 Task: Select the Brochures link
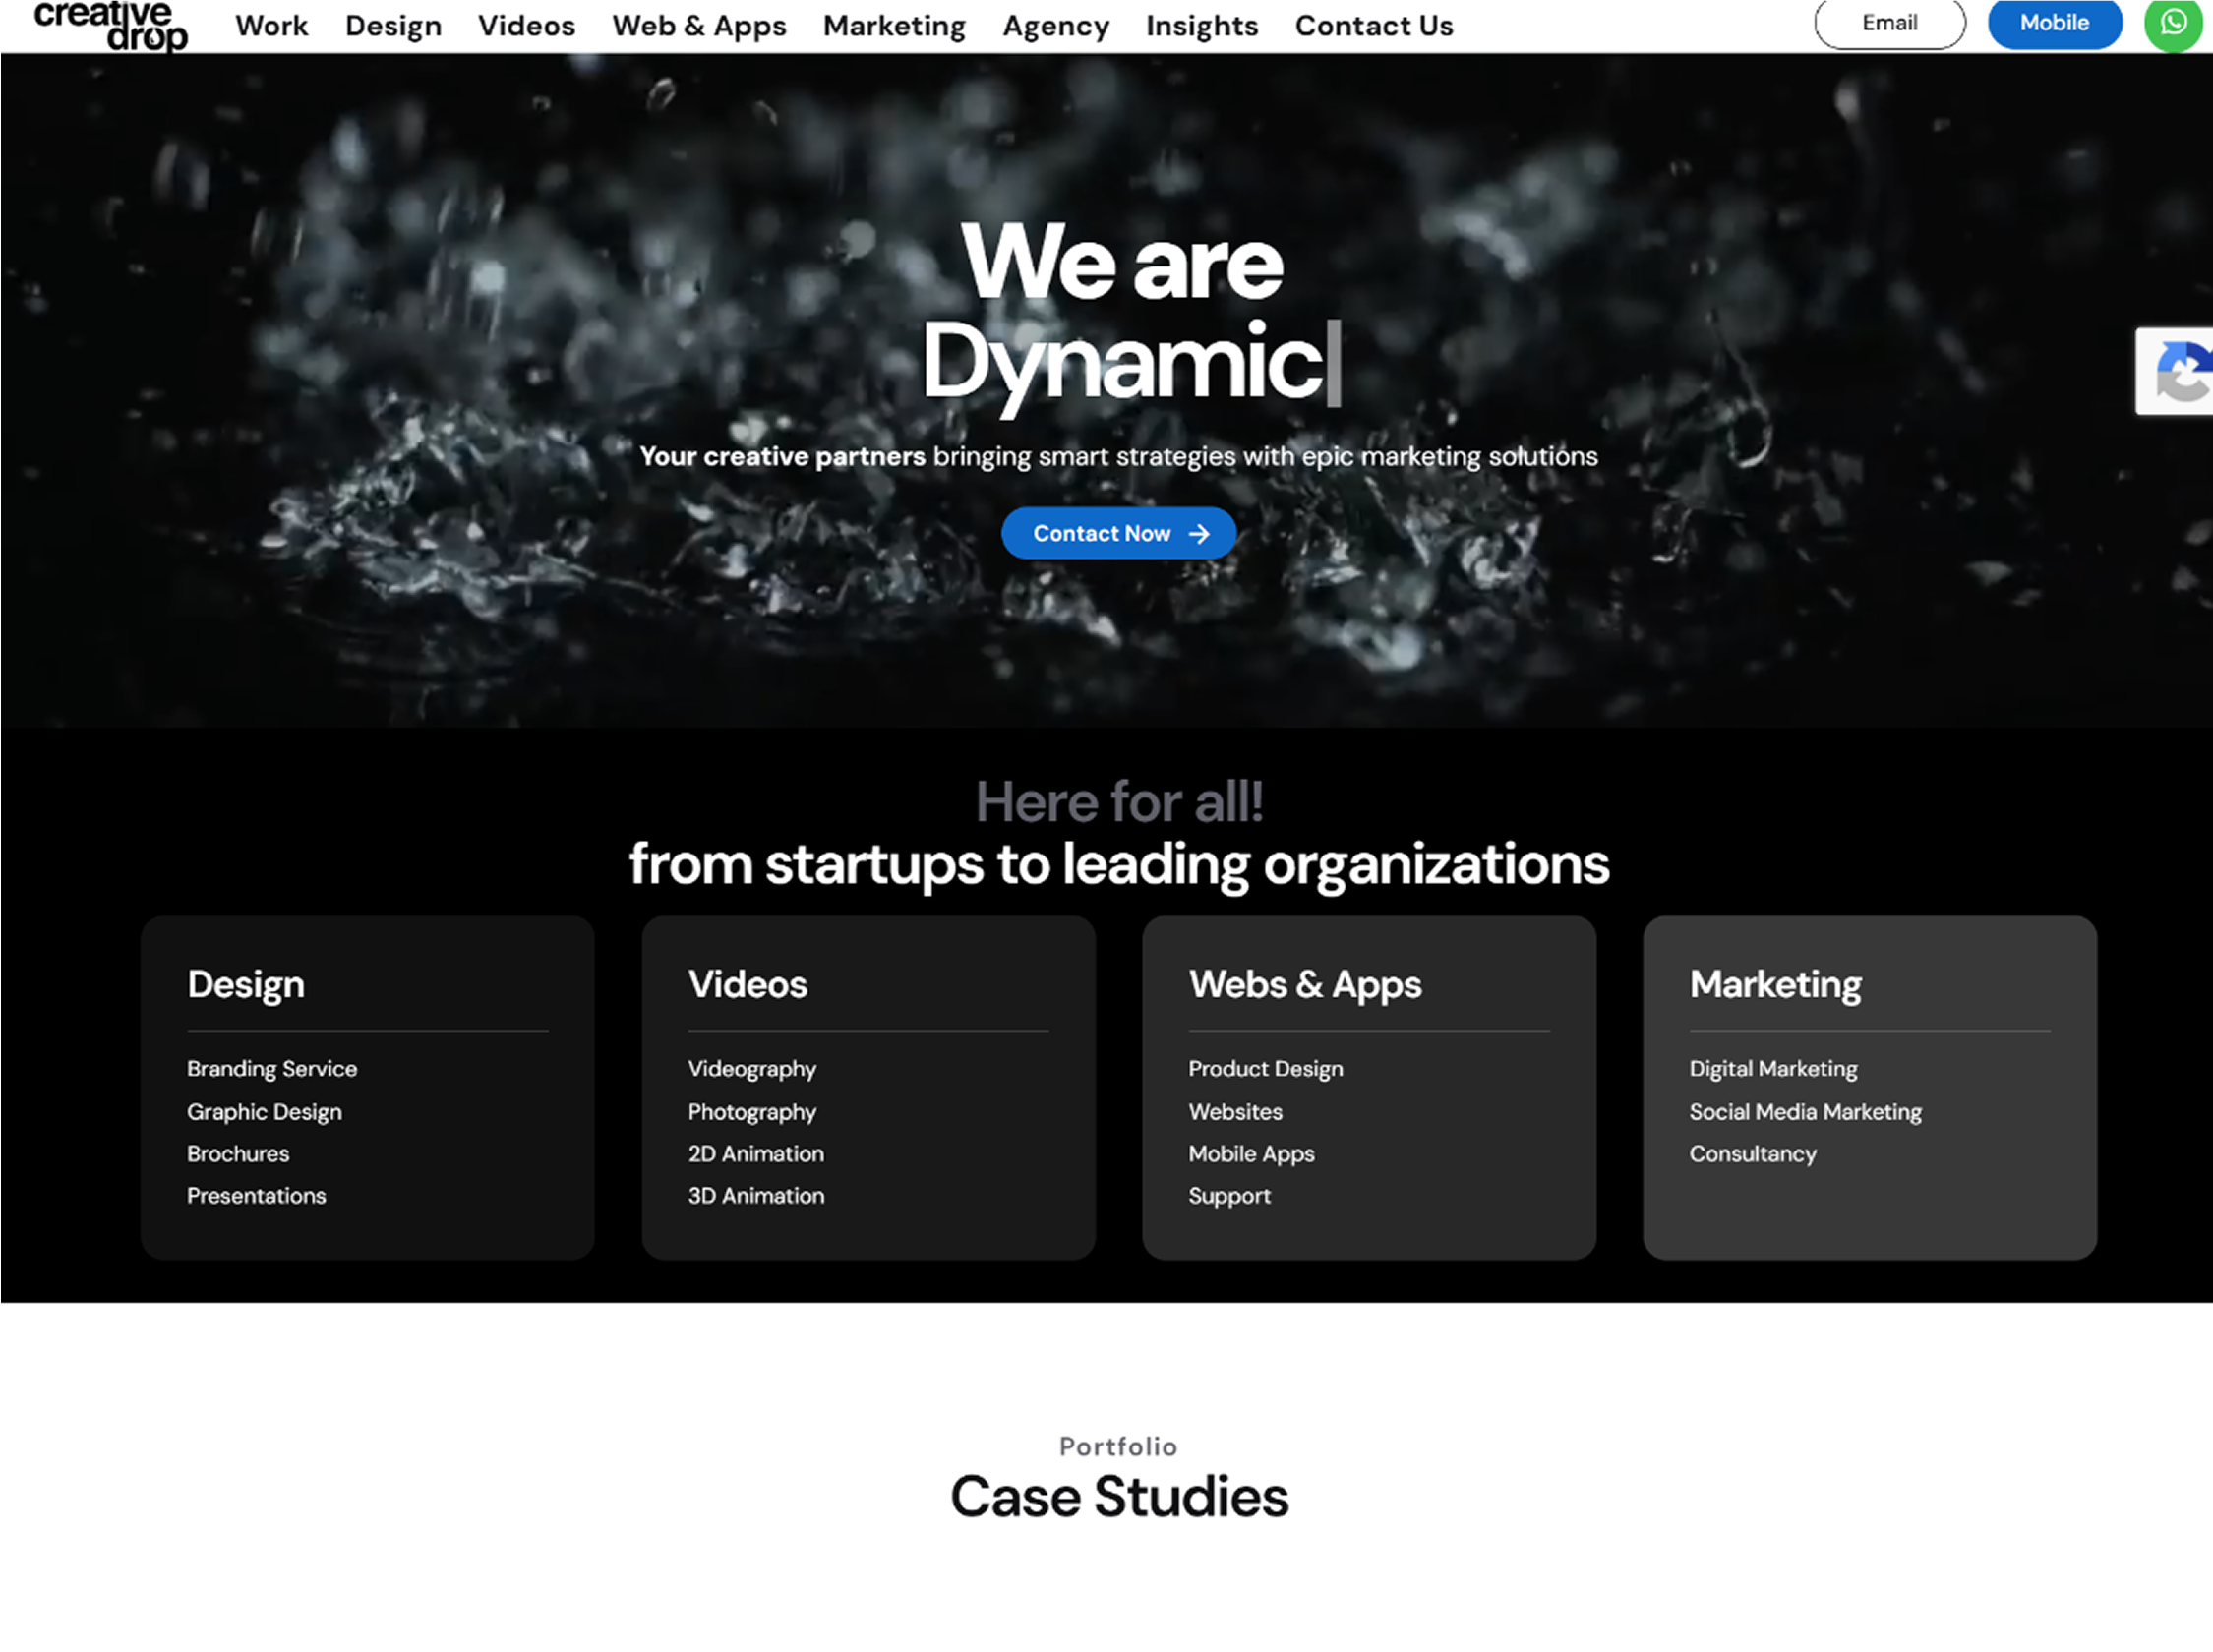point(238,1153)
